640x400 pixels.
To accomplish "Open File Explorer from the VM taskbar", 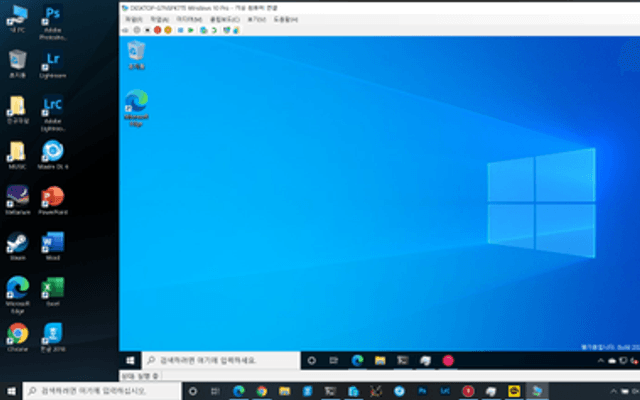I will [380, 360].
